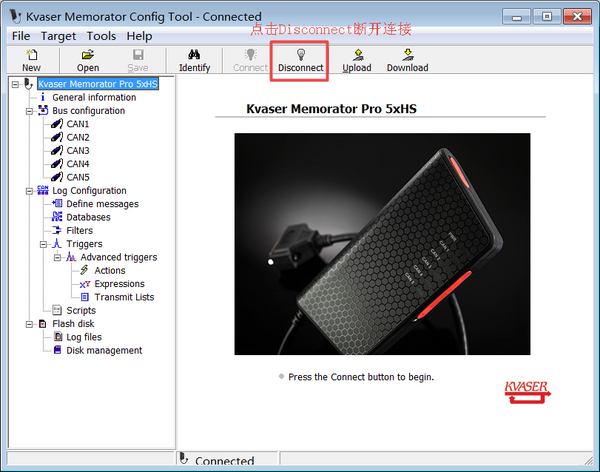600x472 pixels.
Task: Select CAN1 channel label
Action: point(78,124)
